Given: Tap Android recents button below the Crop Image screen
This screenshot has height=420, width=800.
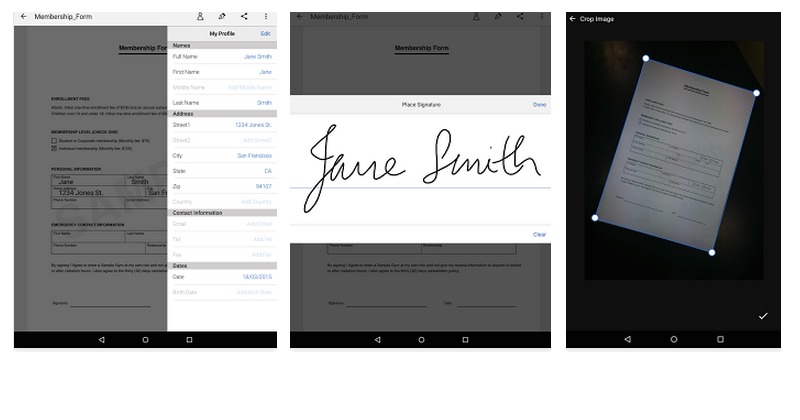Looking at the screenshot, I should pyautogui.click(x=720, y=339).
